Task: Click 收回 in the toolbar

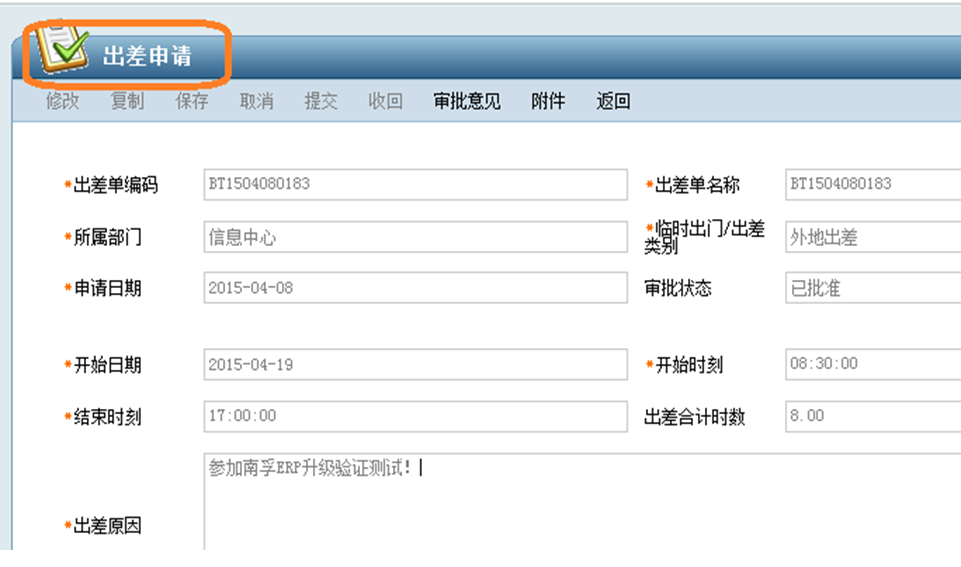Action: coord(386,101)
